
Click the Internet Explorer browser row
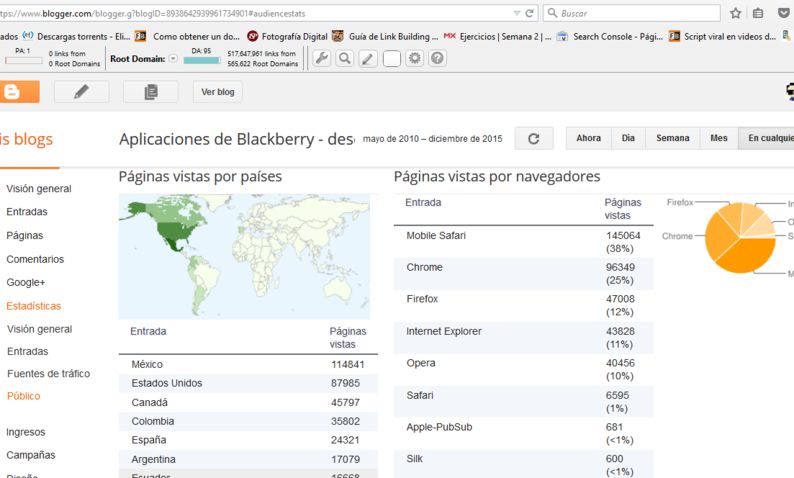[x=524, y=338]
